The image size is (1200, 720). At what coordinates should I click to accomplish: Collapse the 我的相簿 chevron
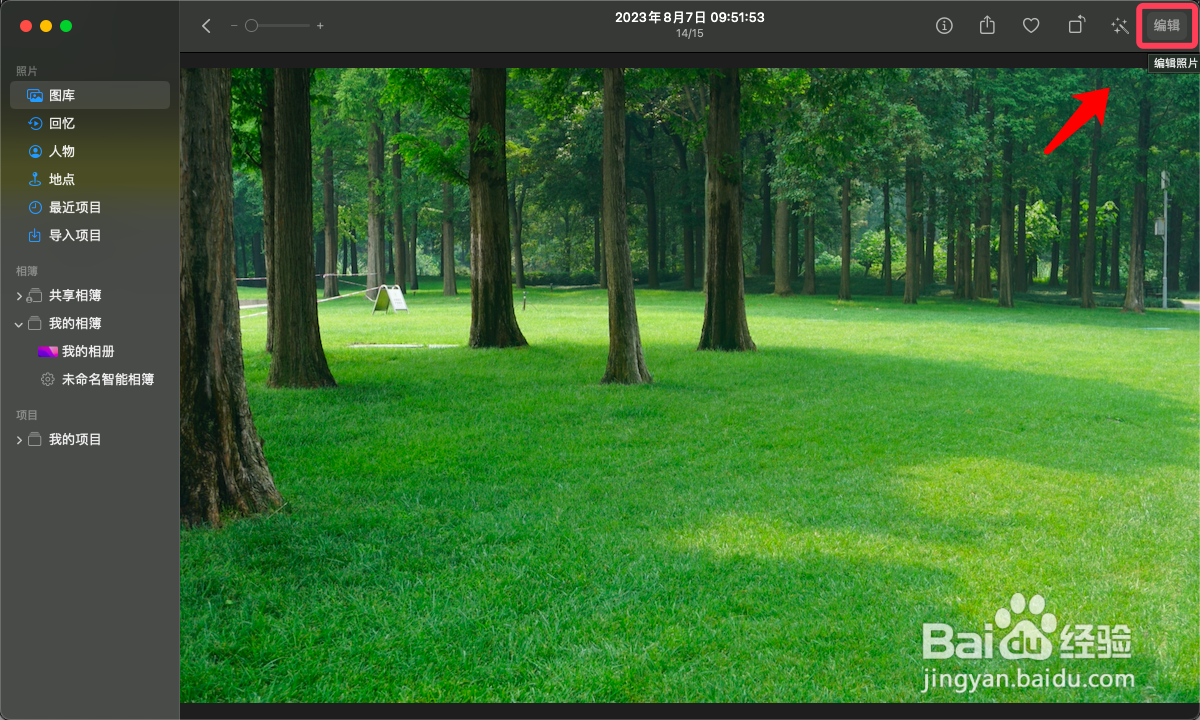pyautogui.click(x=19, y=324)
